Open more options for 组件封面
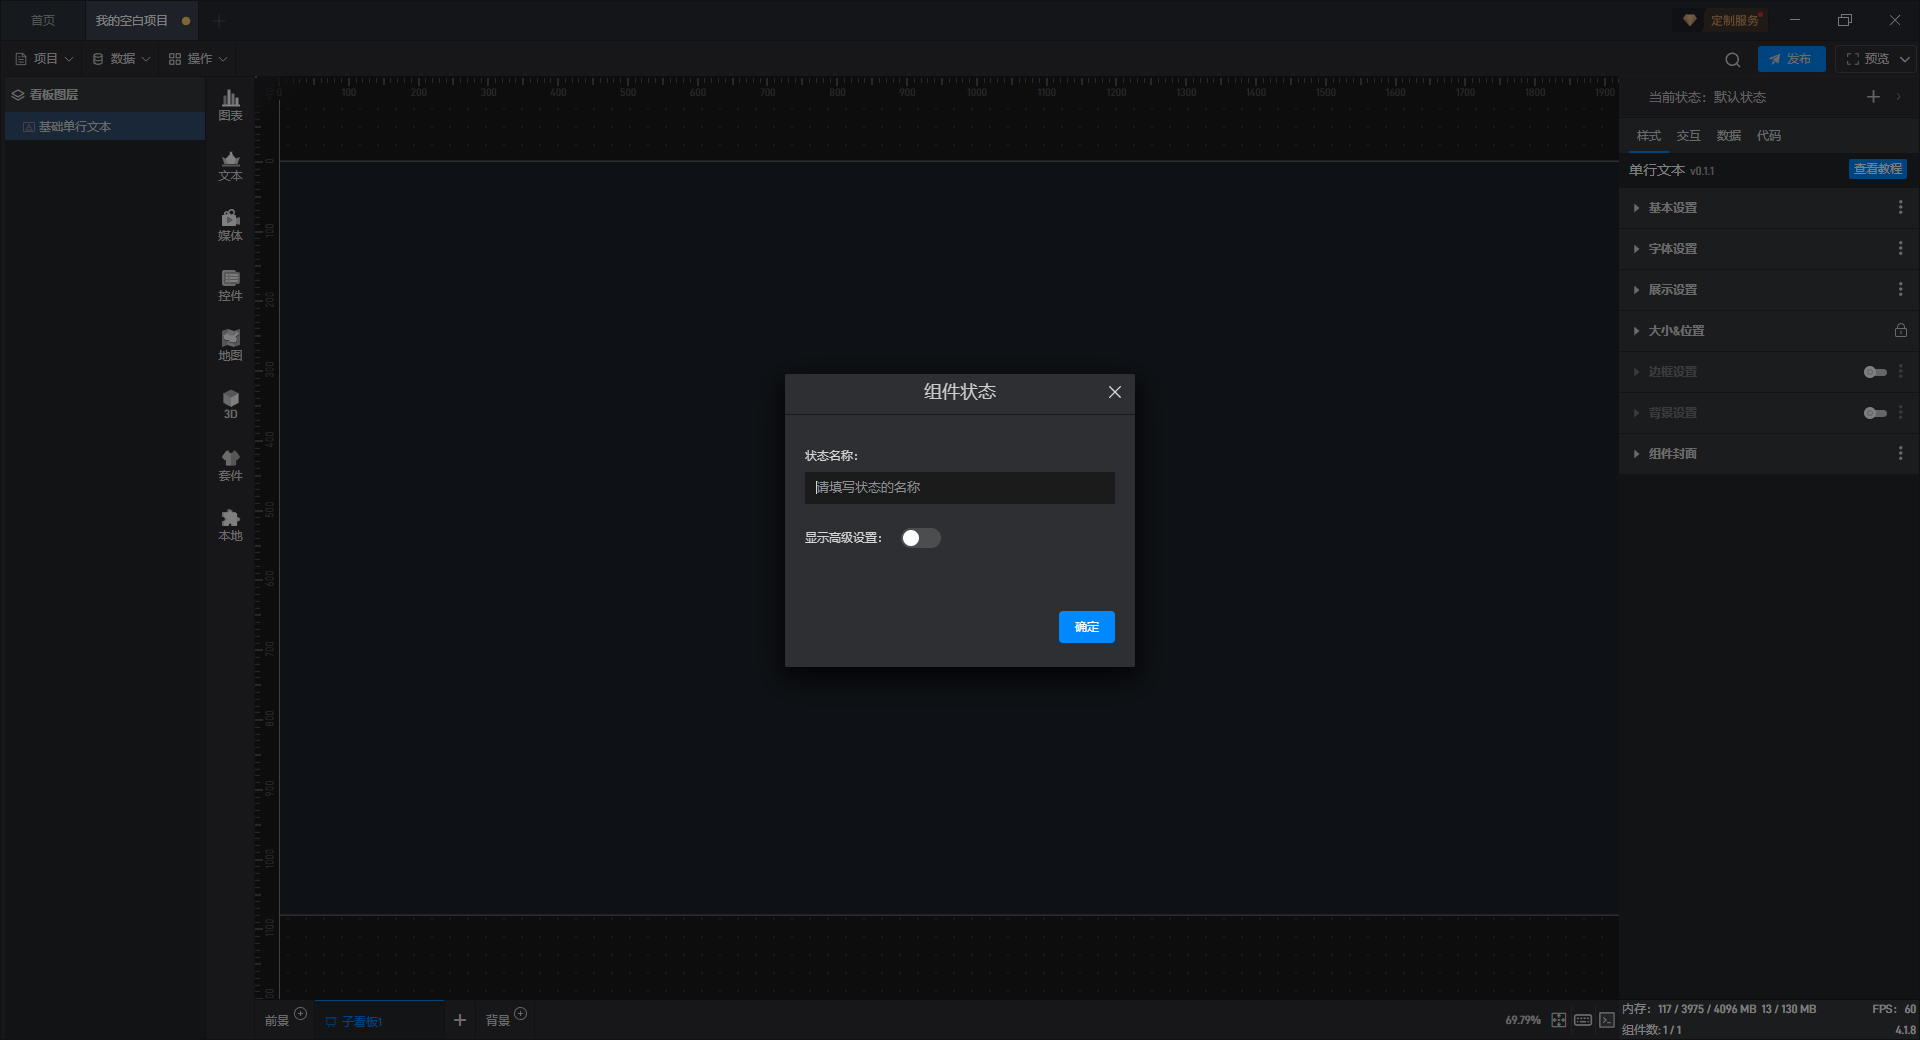Viewport: 1920px width, 1040px height. 1900,453
